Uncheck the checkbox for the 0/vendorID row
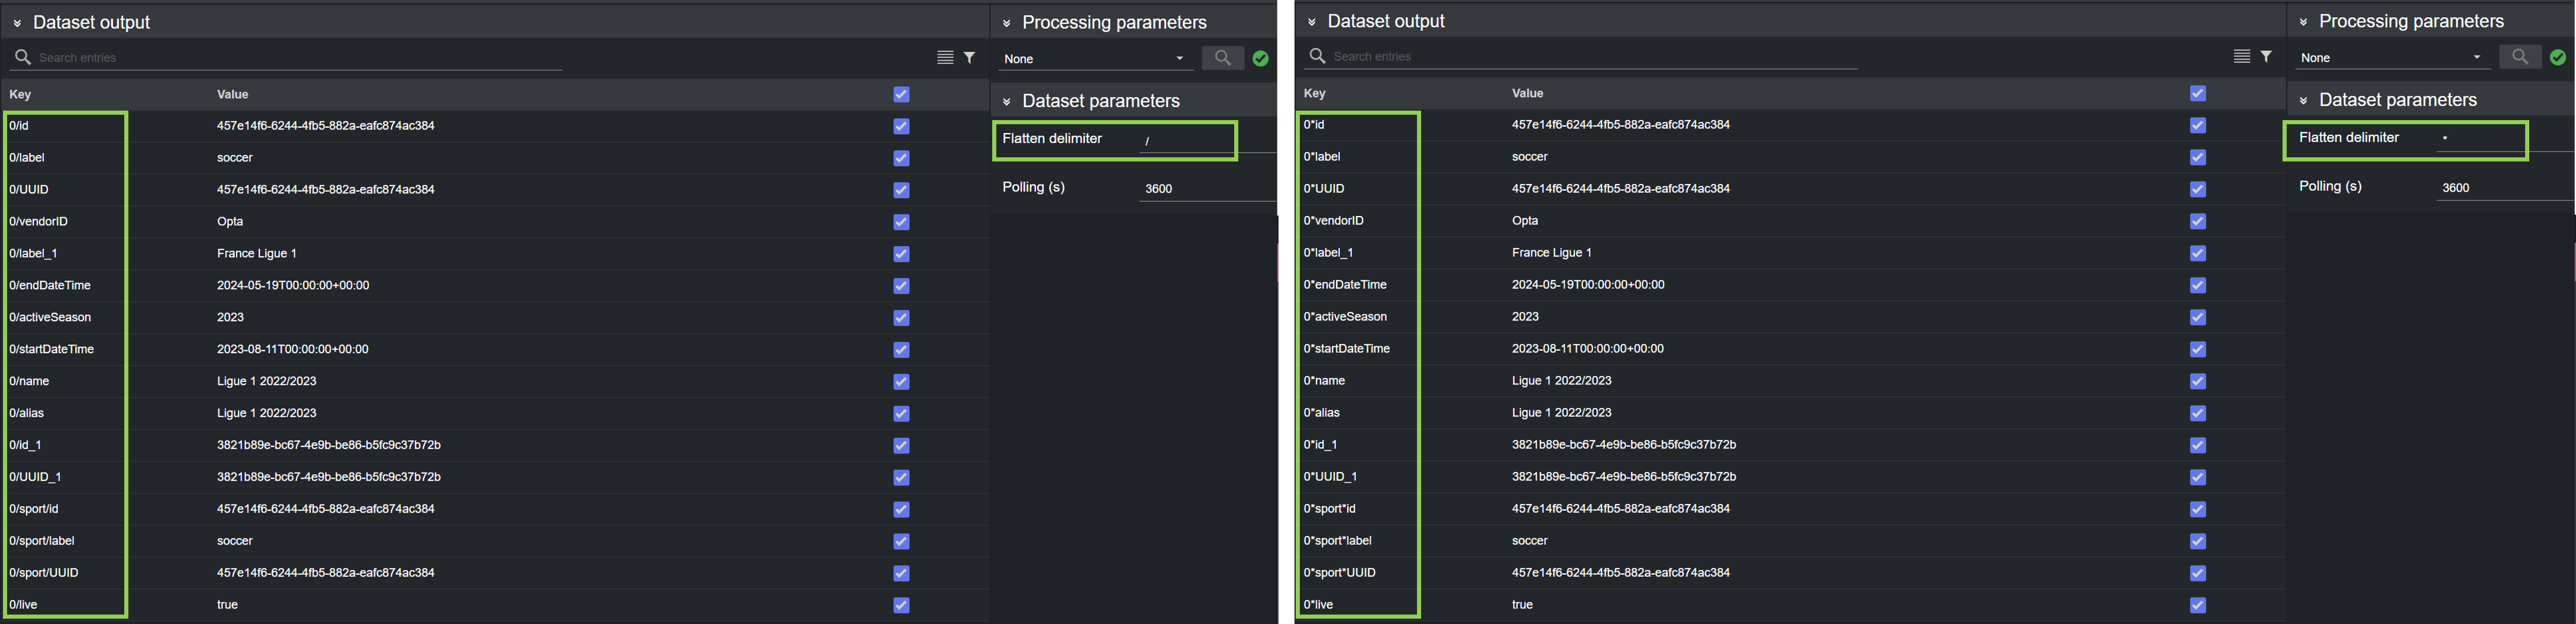This screenshot has width=2576, height=624. (x=901, y=222)
